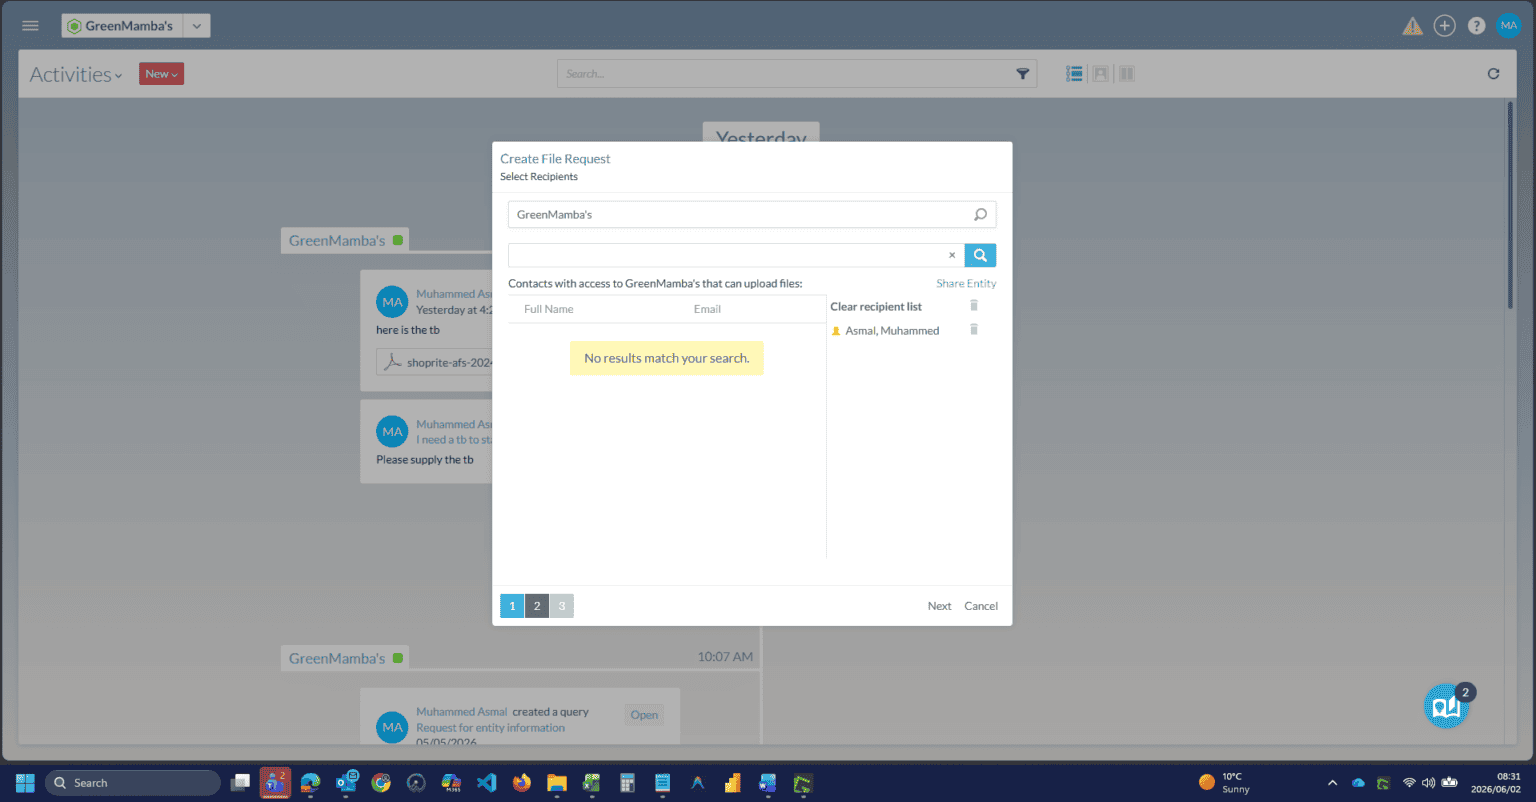Click the magnifier icon in the GreenMamba's entity field

tap(980, 214)
